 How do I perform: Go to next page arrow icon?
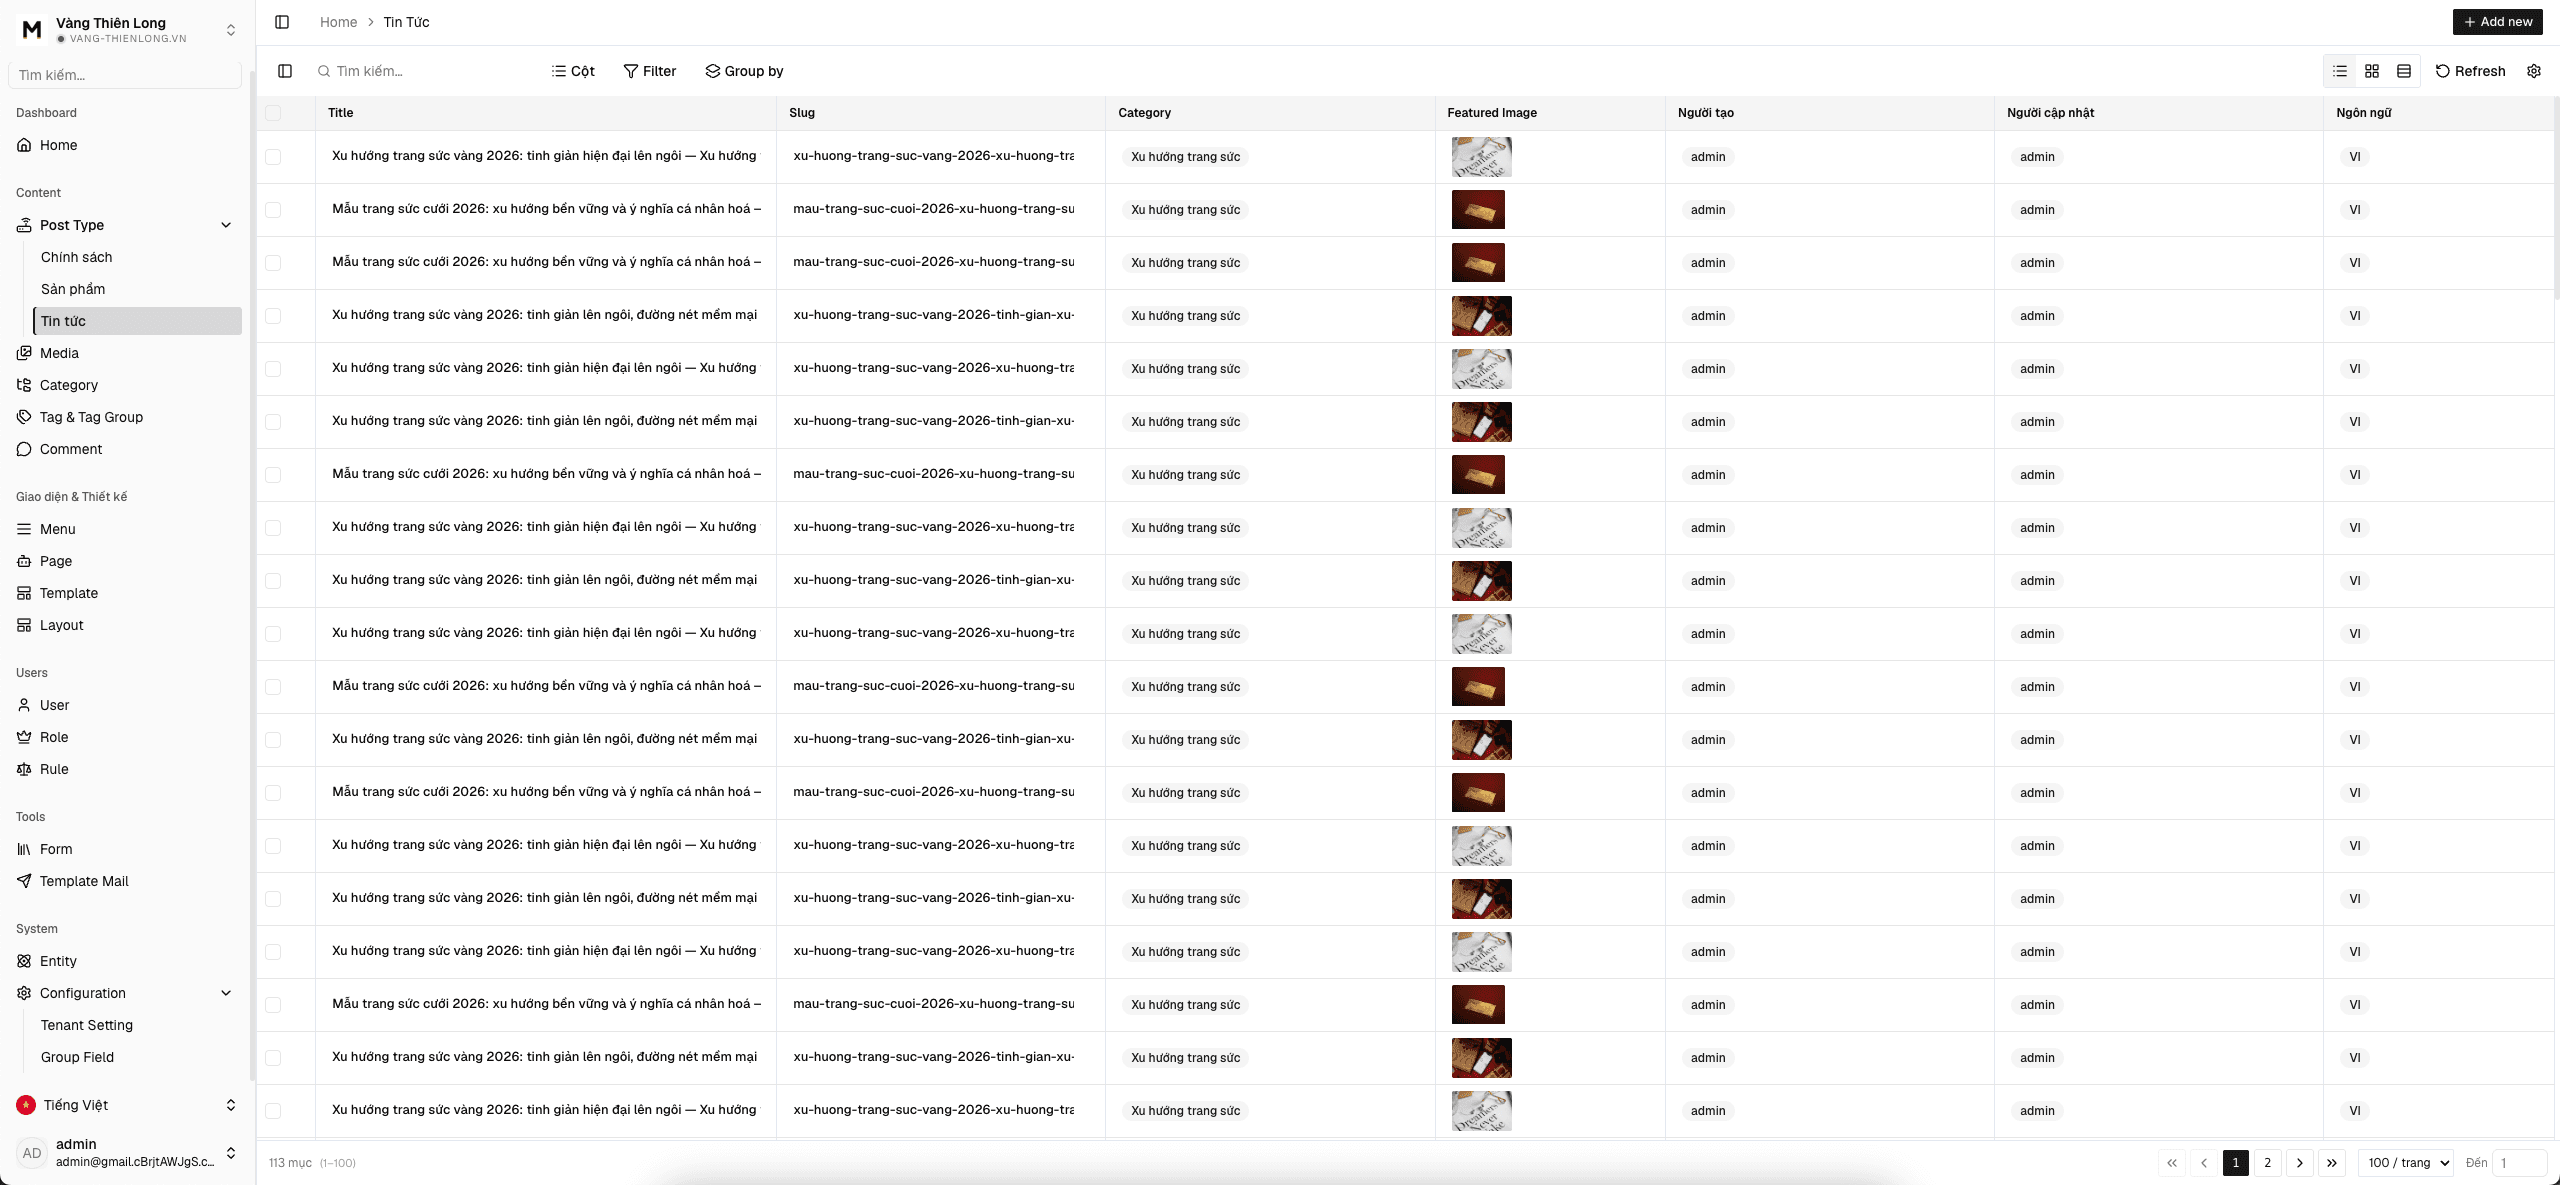2300,1163
